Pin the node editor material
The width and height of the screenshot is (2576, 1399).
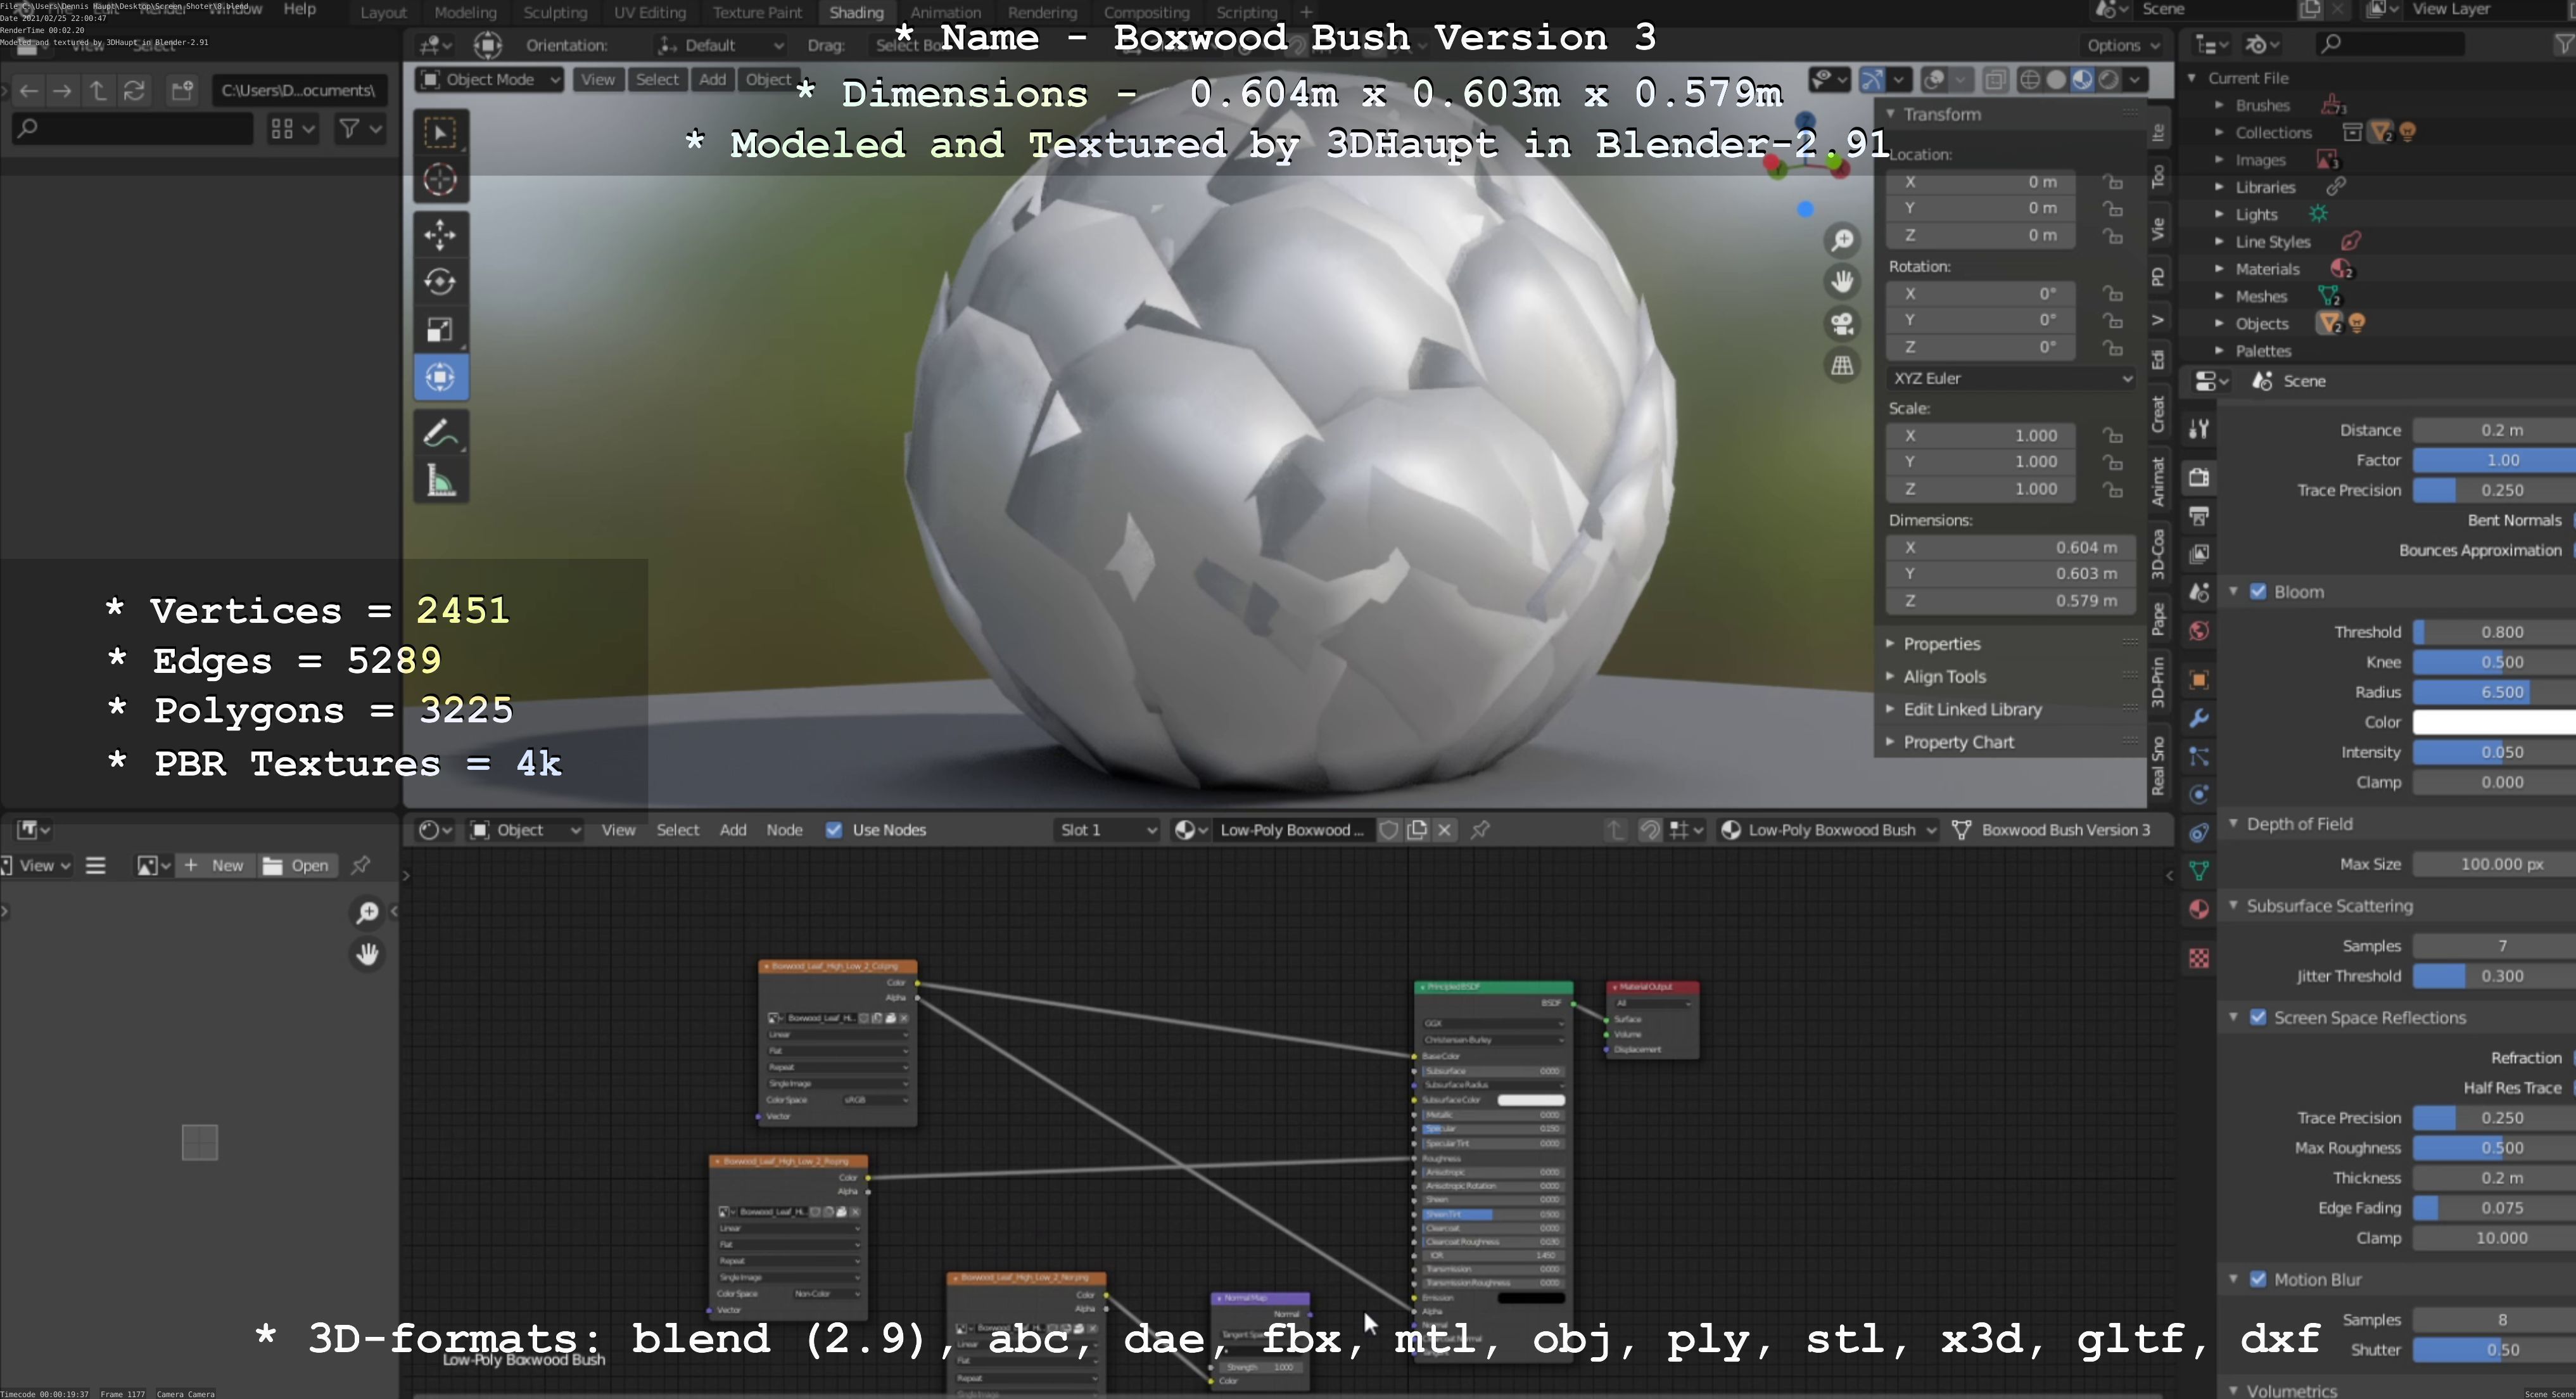(1480, 830)
